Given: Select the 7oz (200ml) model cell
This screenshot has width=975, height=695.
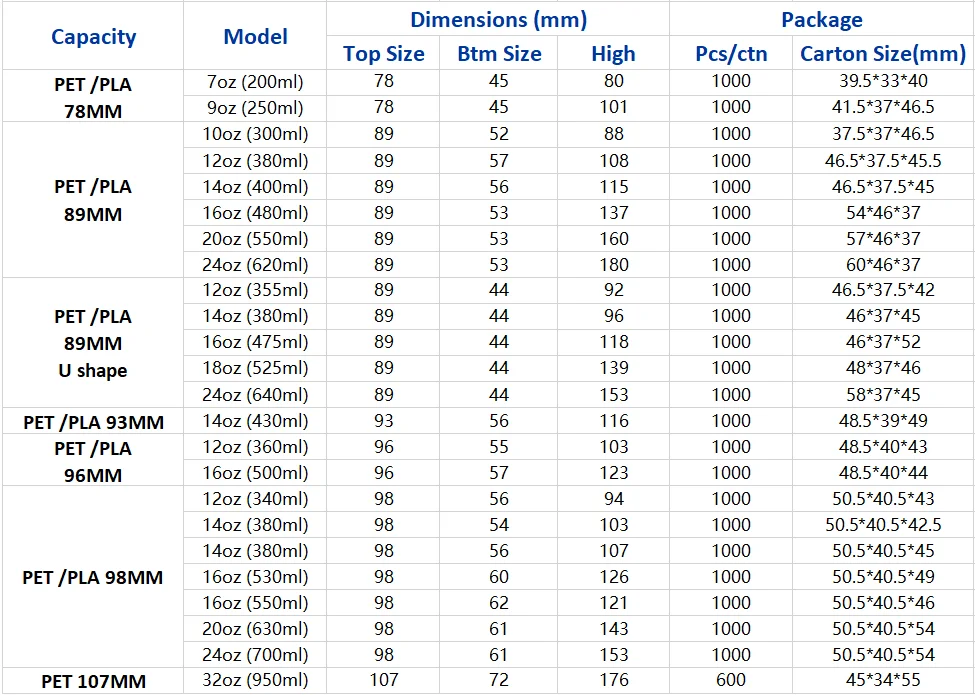Looking at the screenshot, I should pos(255,81).
